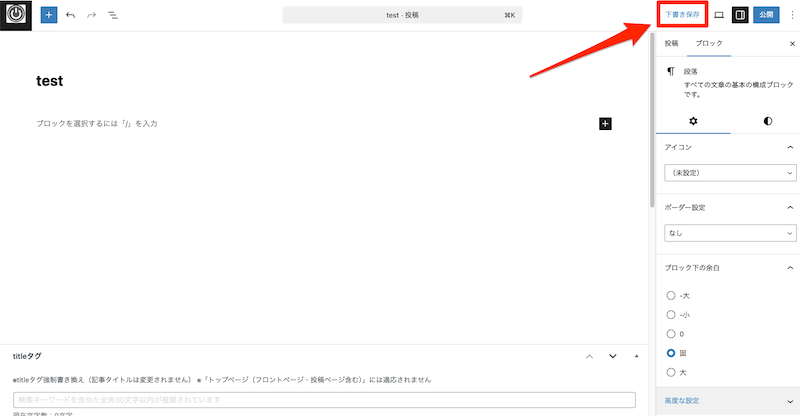Switch to the 投稿 tab

coord(671,43)
